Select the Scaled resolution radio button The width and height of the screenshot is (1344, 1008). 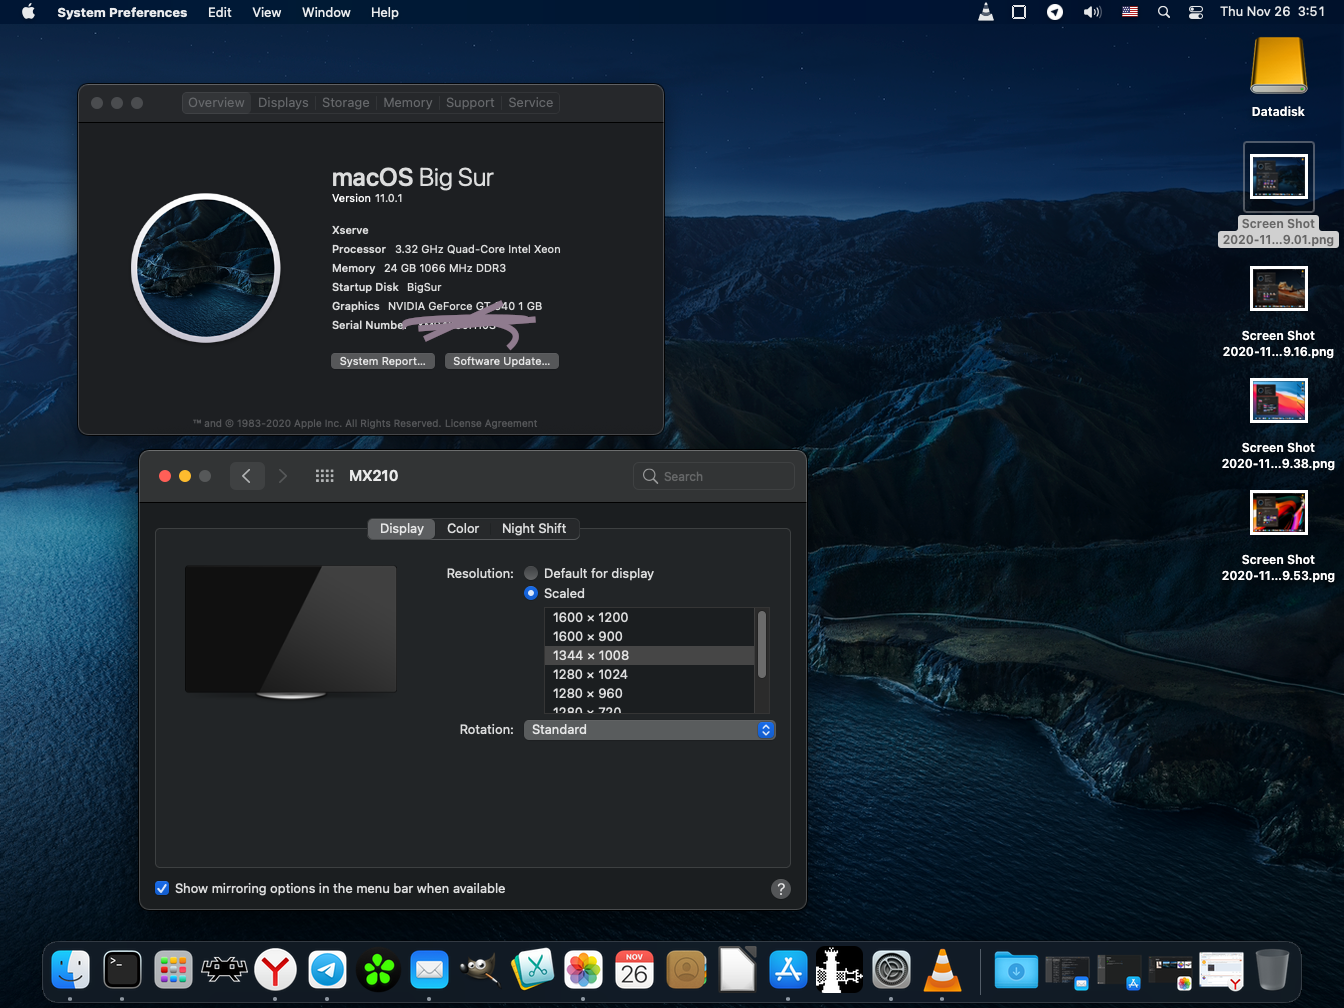coord(531,593)
